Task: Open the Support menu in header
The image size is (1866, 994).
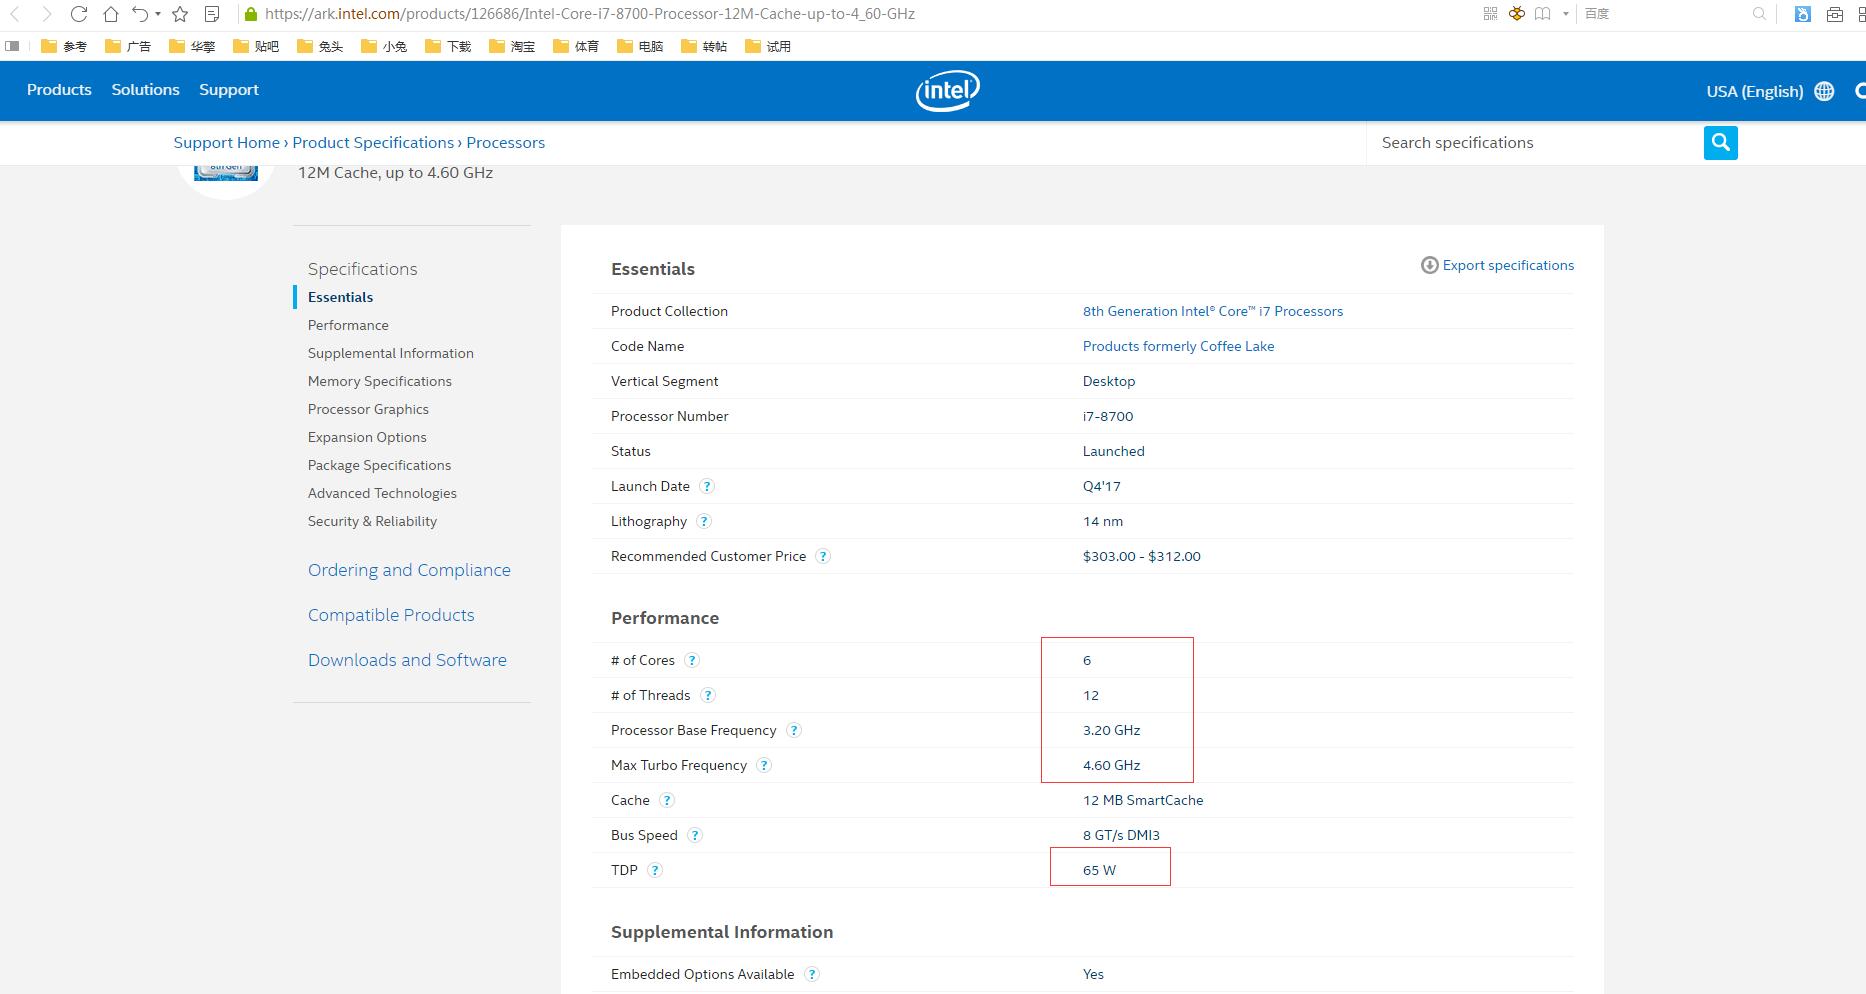Action: pyautogui.click(x=228, y=90)
